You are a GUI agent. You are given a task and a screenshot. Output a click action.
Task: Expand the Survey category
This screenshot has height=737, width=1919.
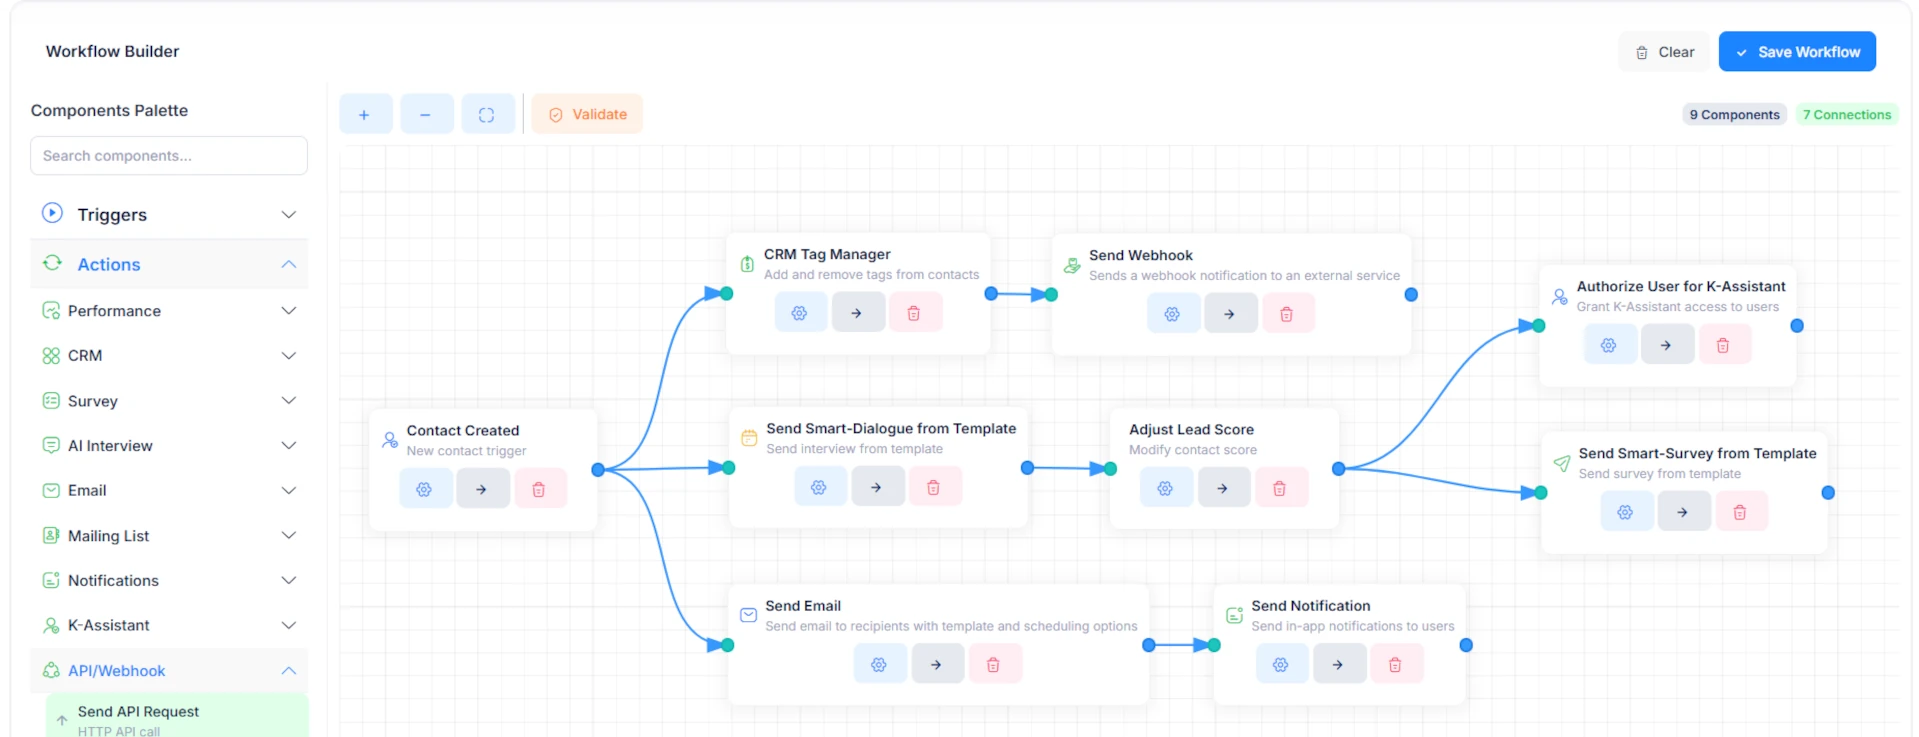pyautogui.click(x=169, y=401)
